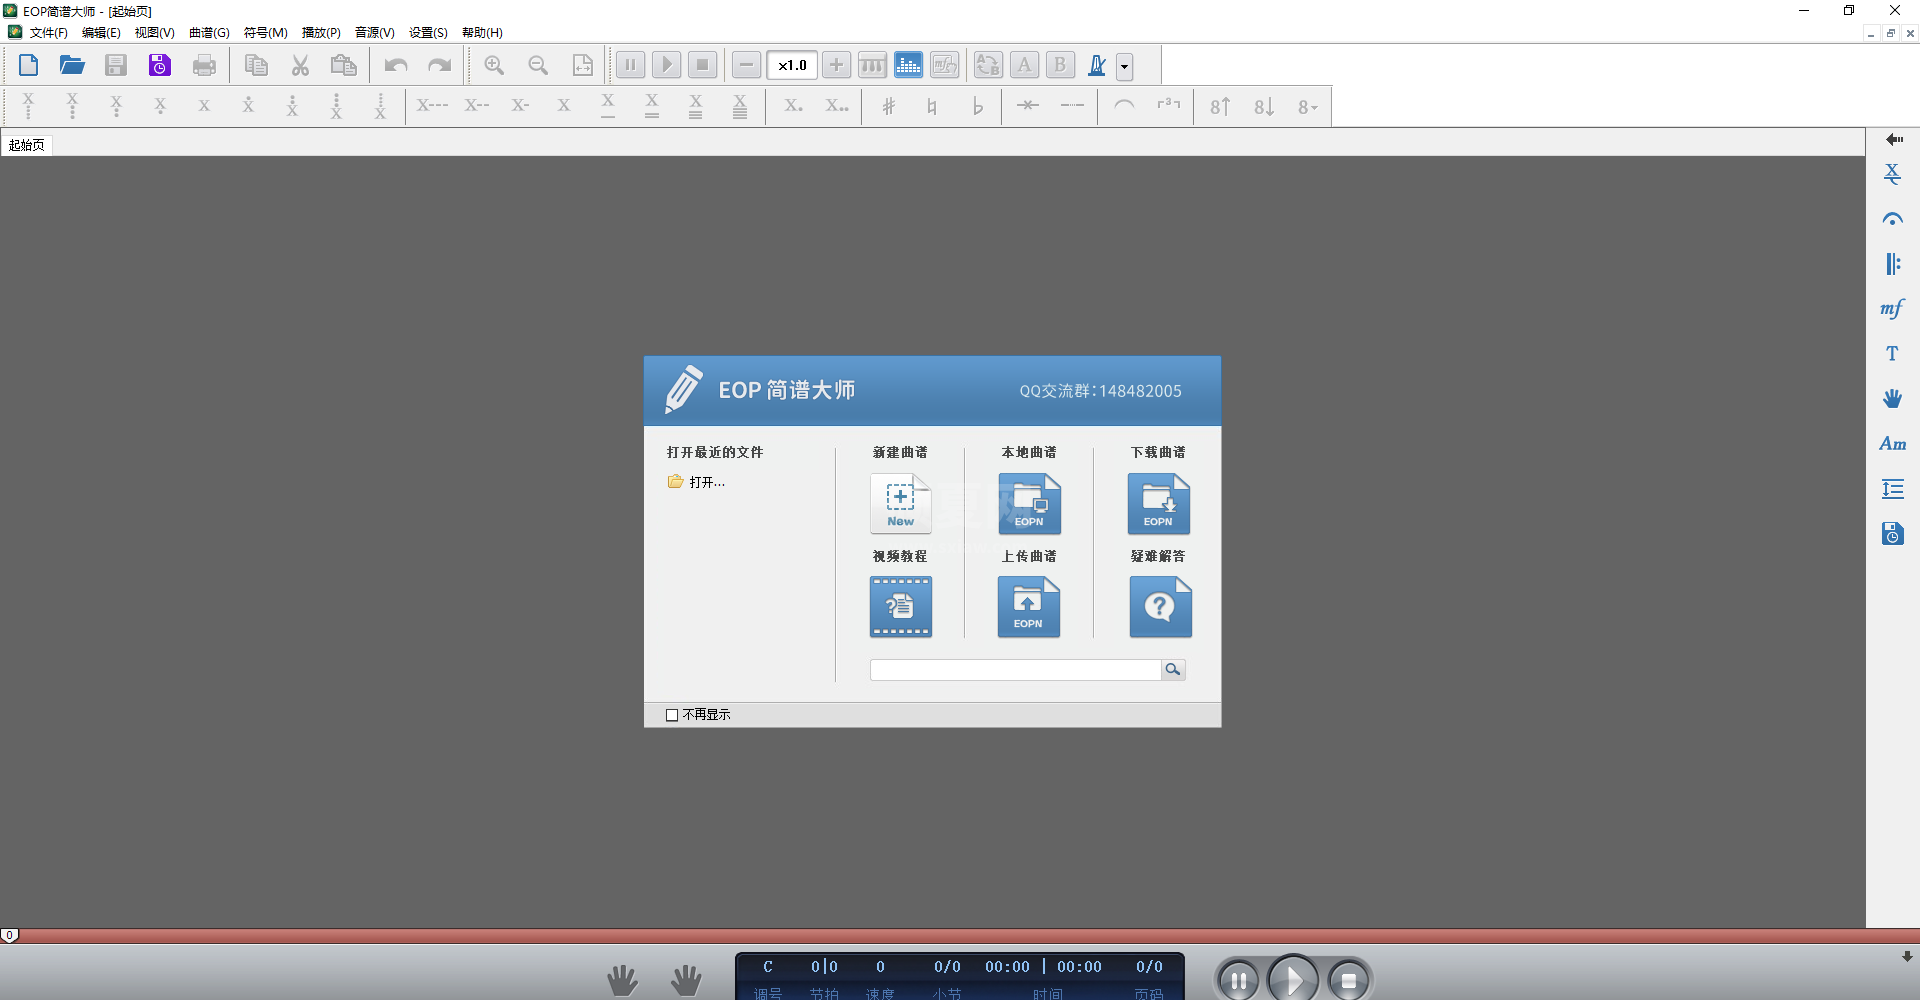Click the right sidebar collapse arrow icon

point(1893,140)
